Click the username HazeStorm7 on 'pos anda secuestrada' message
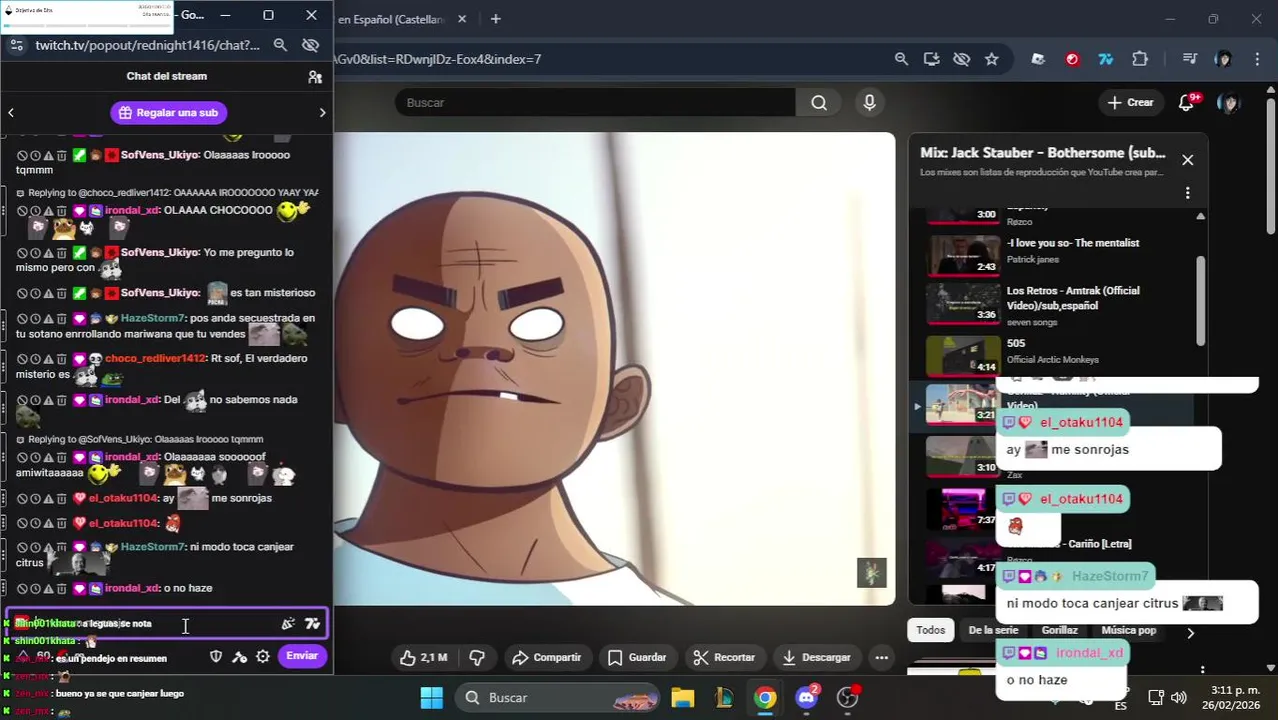This screenshot has width=1278, height=720. 153,318
